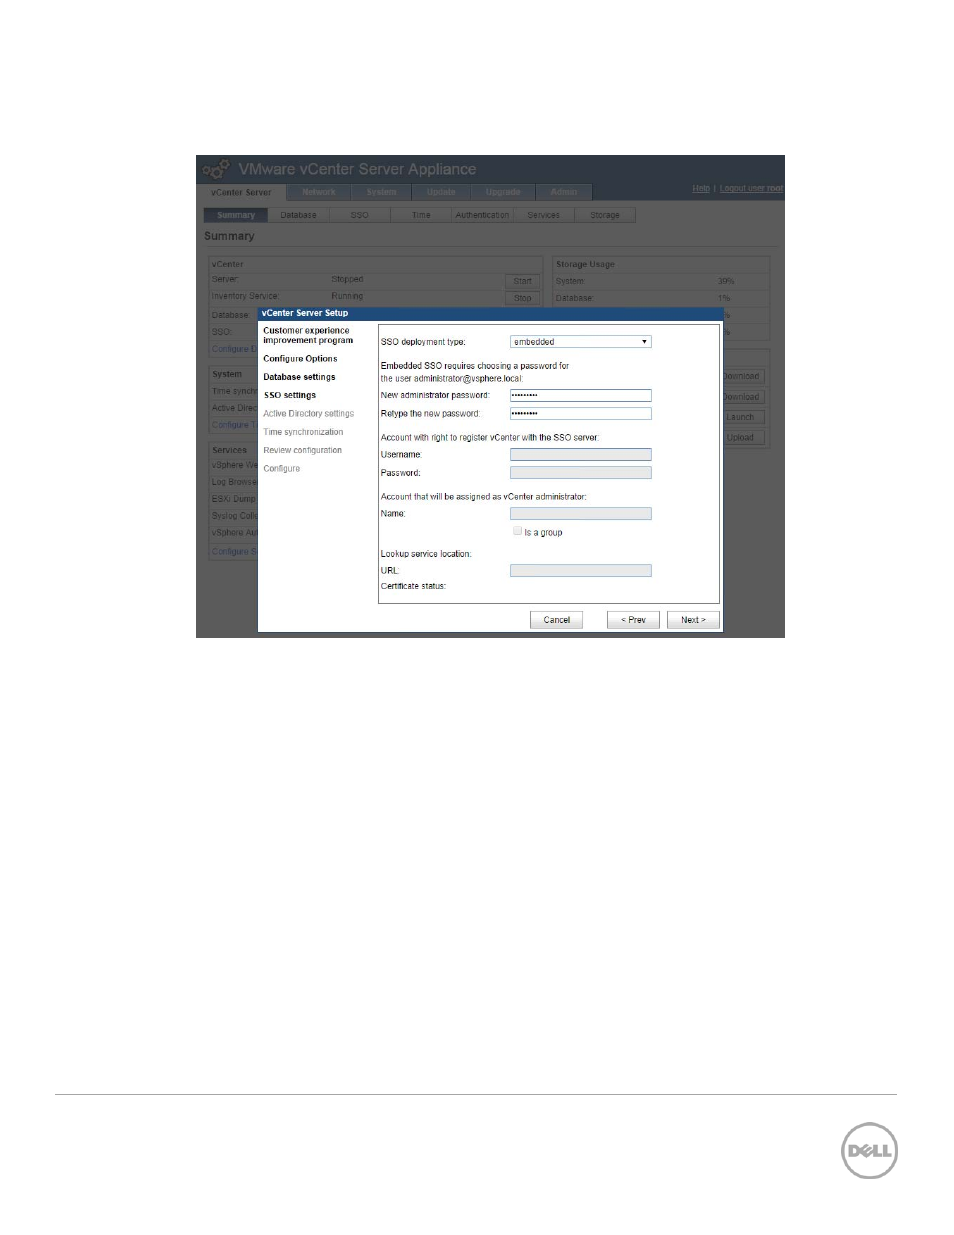Click the 'Stopped' server status text
This screenshot has width=954, height=1235.
pos(347,279)
